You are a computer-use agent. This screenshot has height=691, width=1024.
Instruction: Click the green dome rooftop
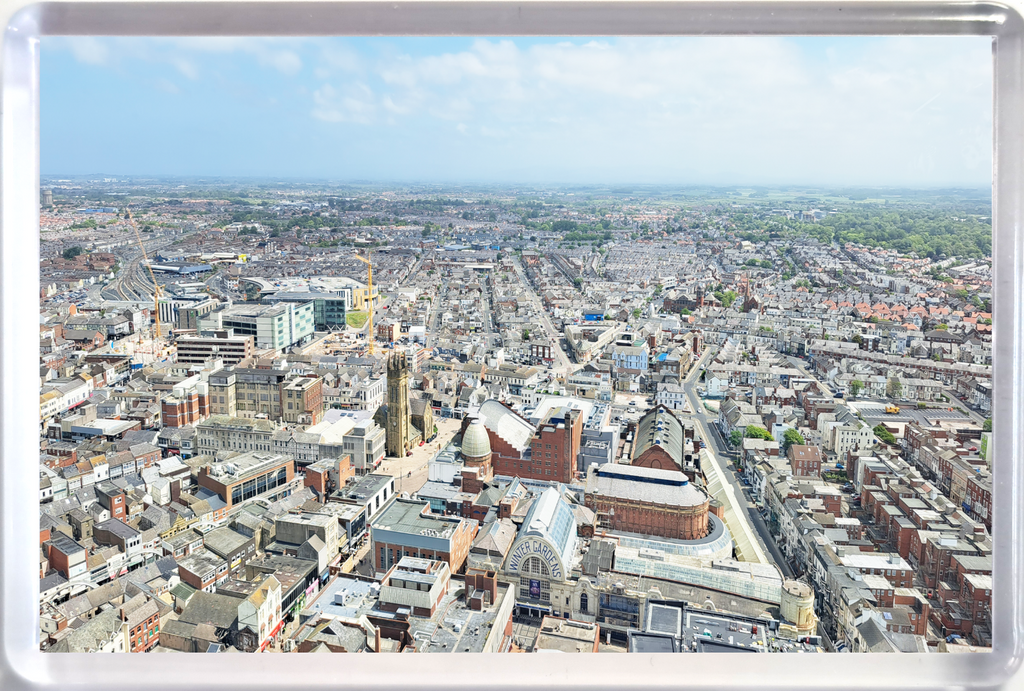tap(475, 440)
